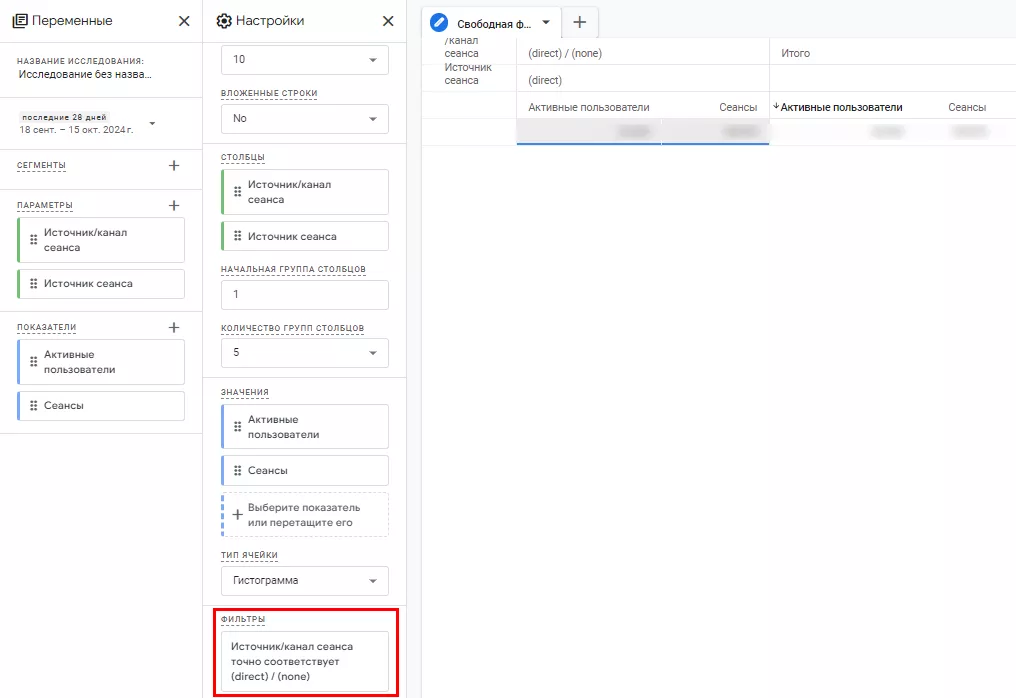Click drag handle of Источник сеанса in Столбцы
This screenshot has height=698, width=1016.
tap(238, 237)
